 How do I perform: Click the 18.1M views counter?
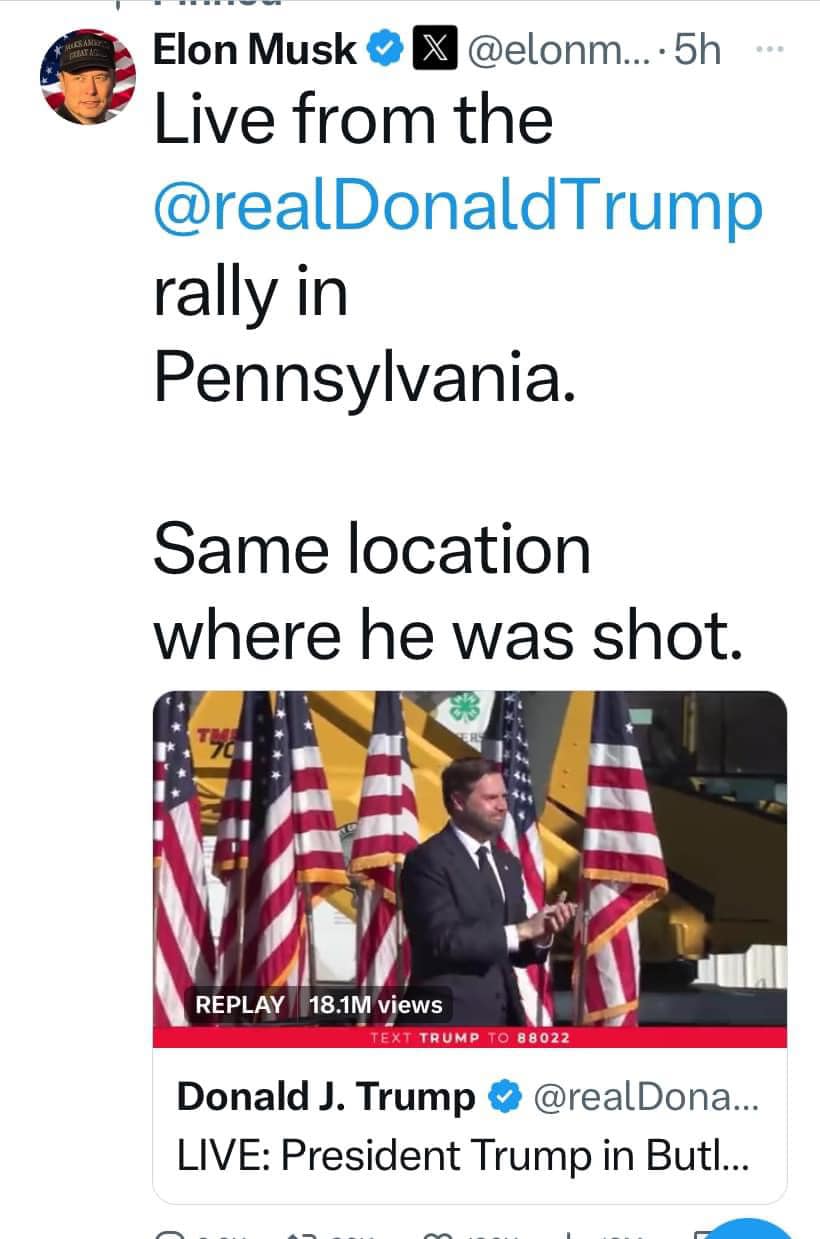(376, 1004)
